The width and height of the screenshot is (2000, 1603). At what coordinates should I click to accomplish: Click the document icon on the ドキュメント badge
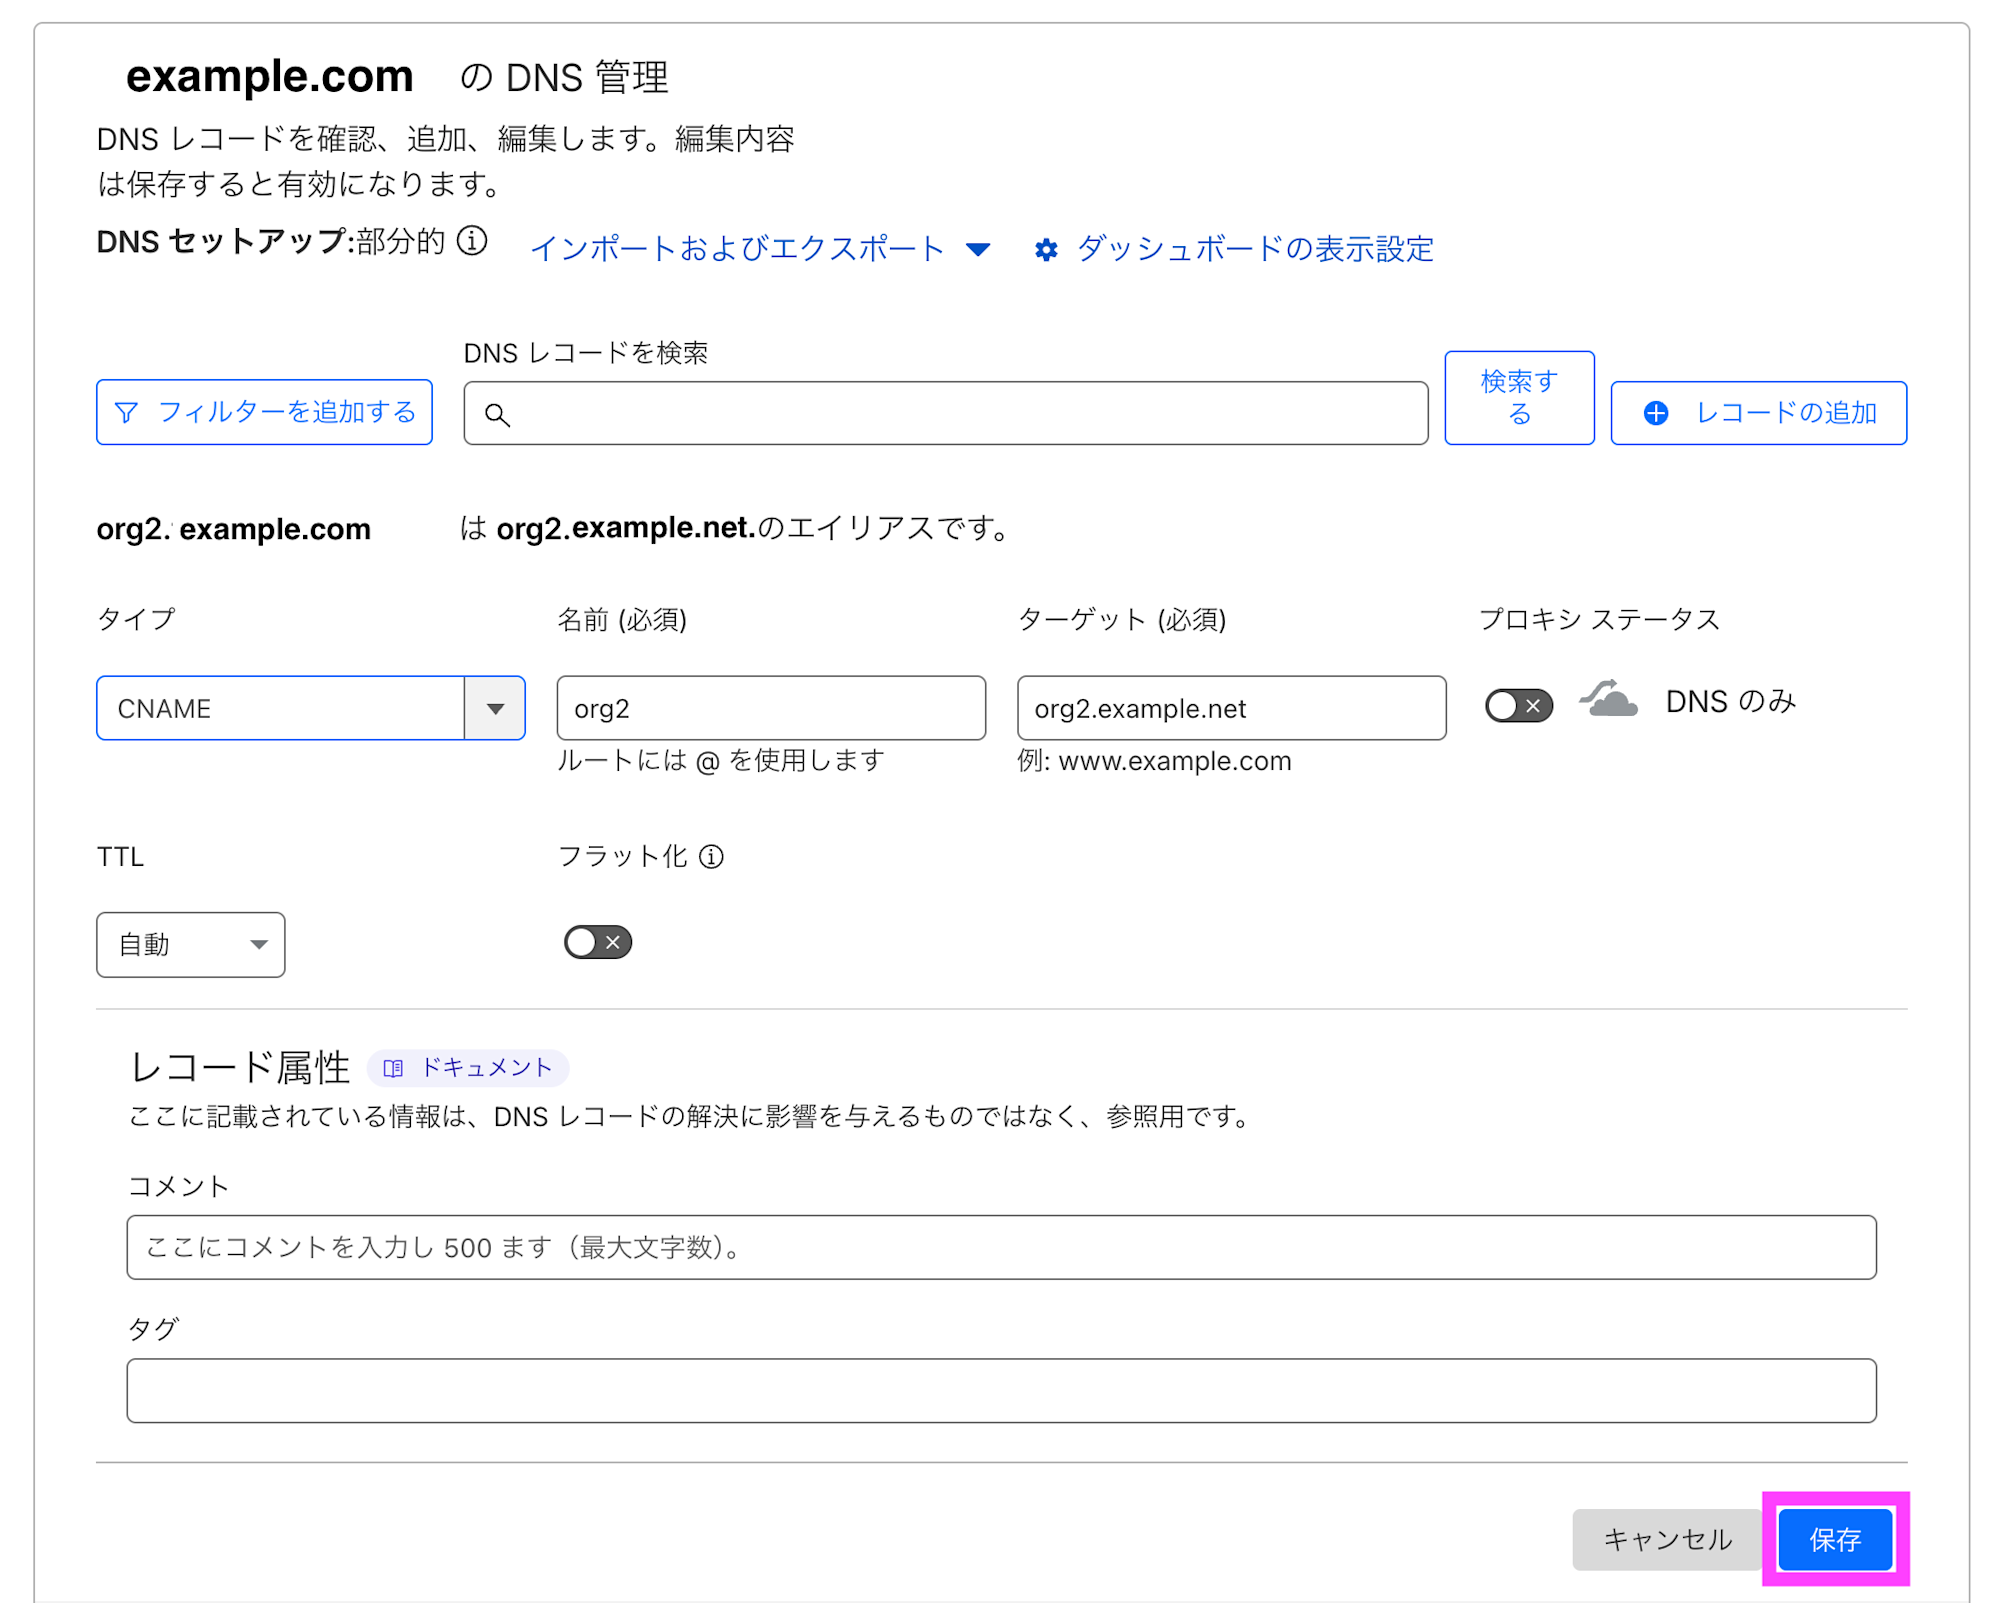394,1067
